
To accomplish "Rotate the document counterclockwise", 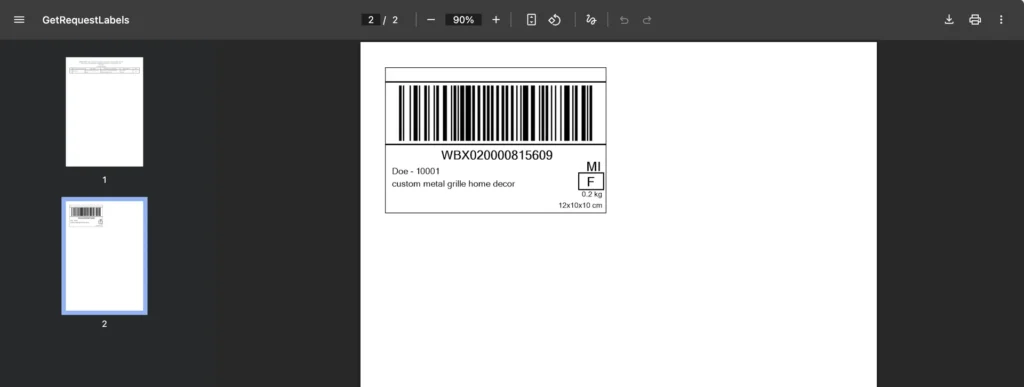I will pyautogui.click(x=554, y=20).
